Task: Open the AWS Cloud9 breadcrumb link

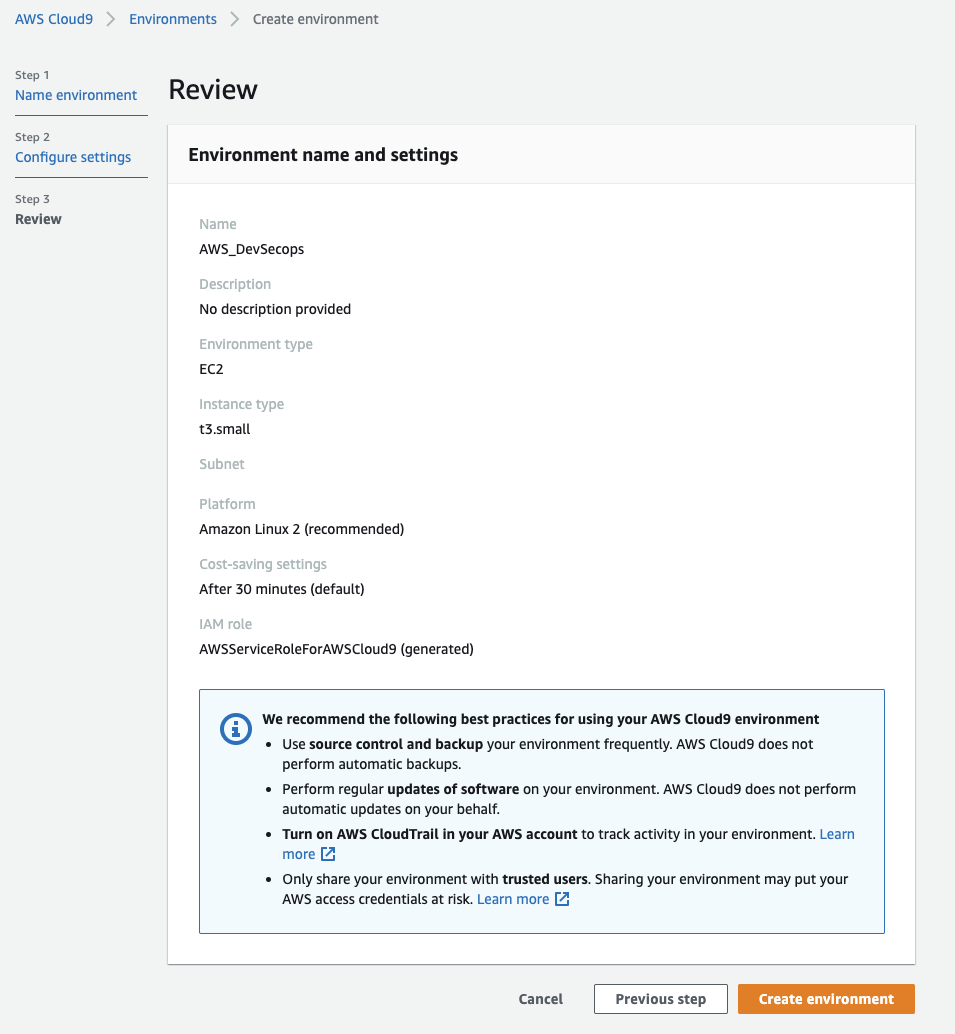Action: coord(53,18)
